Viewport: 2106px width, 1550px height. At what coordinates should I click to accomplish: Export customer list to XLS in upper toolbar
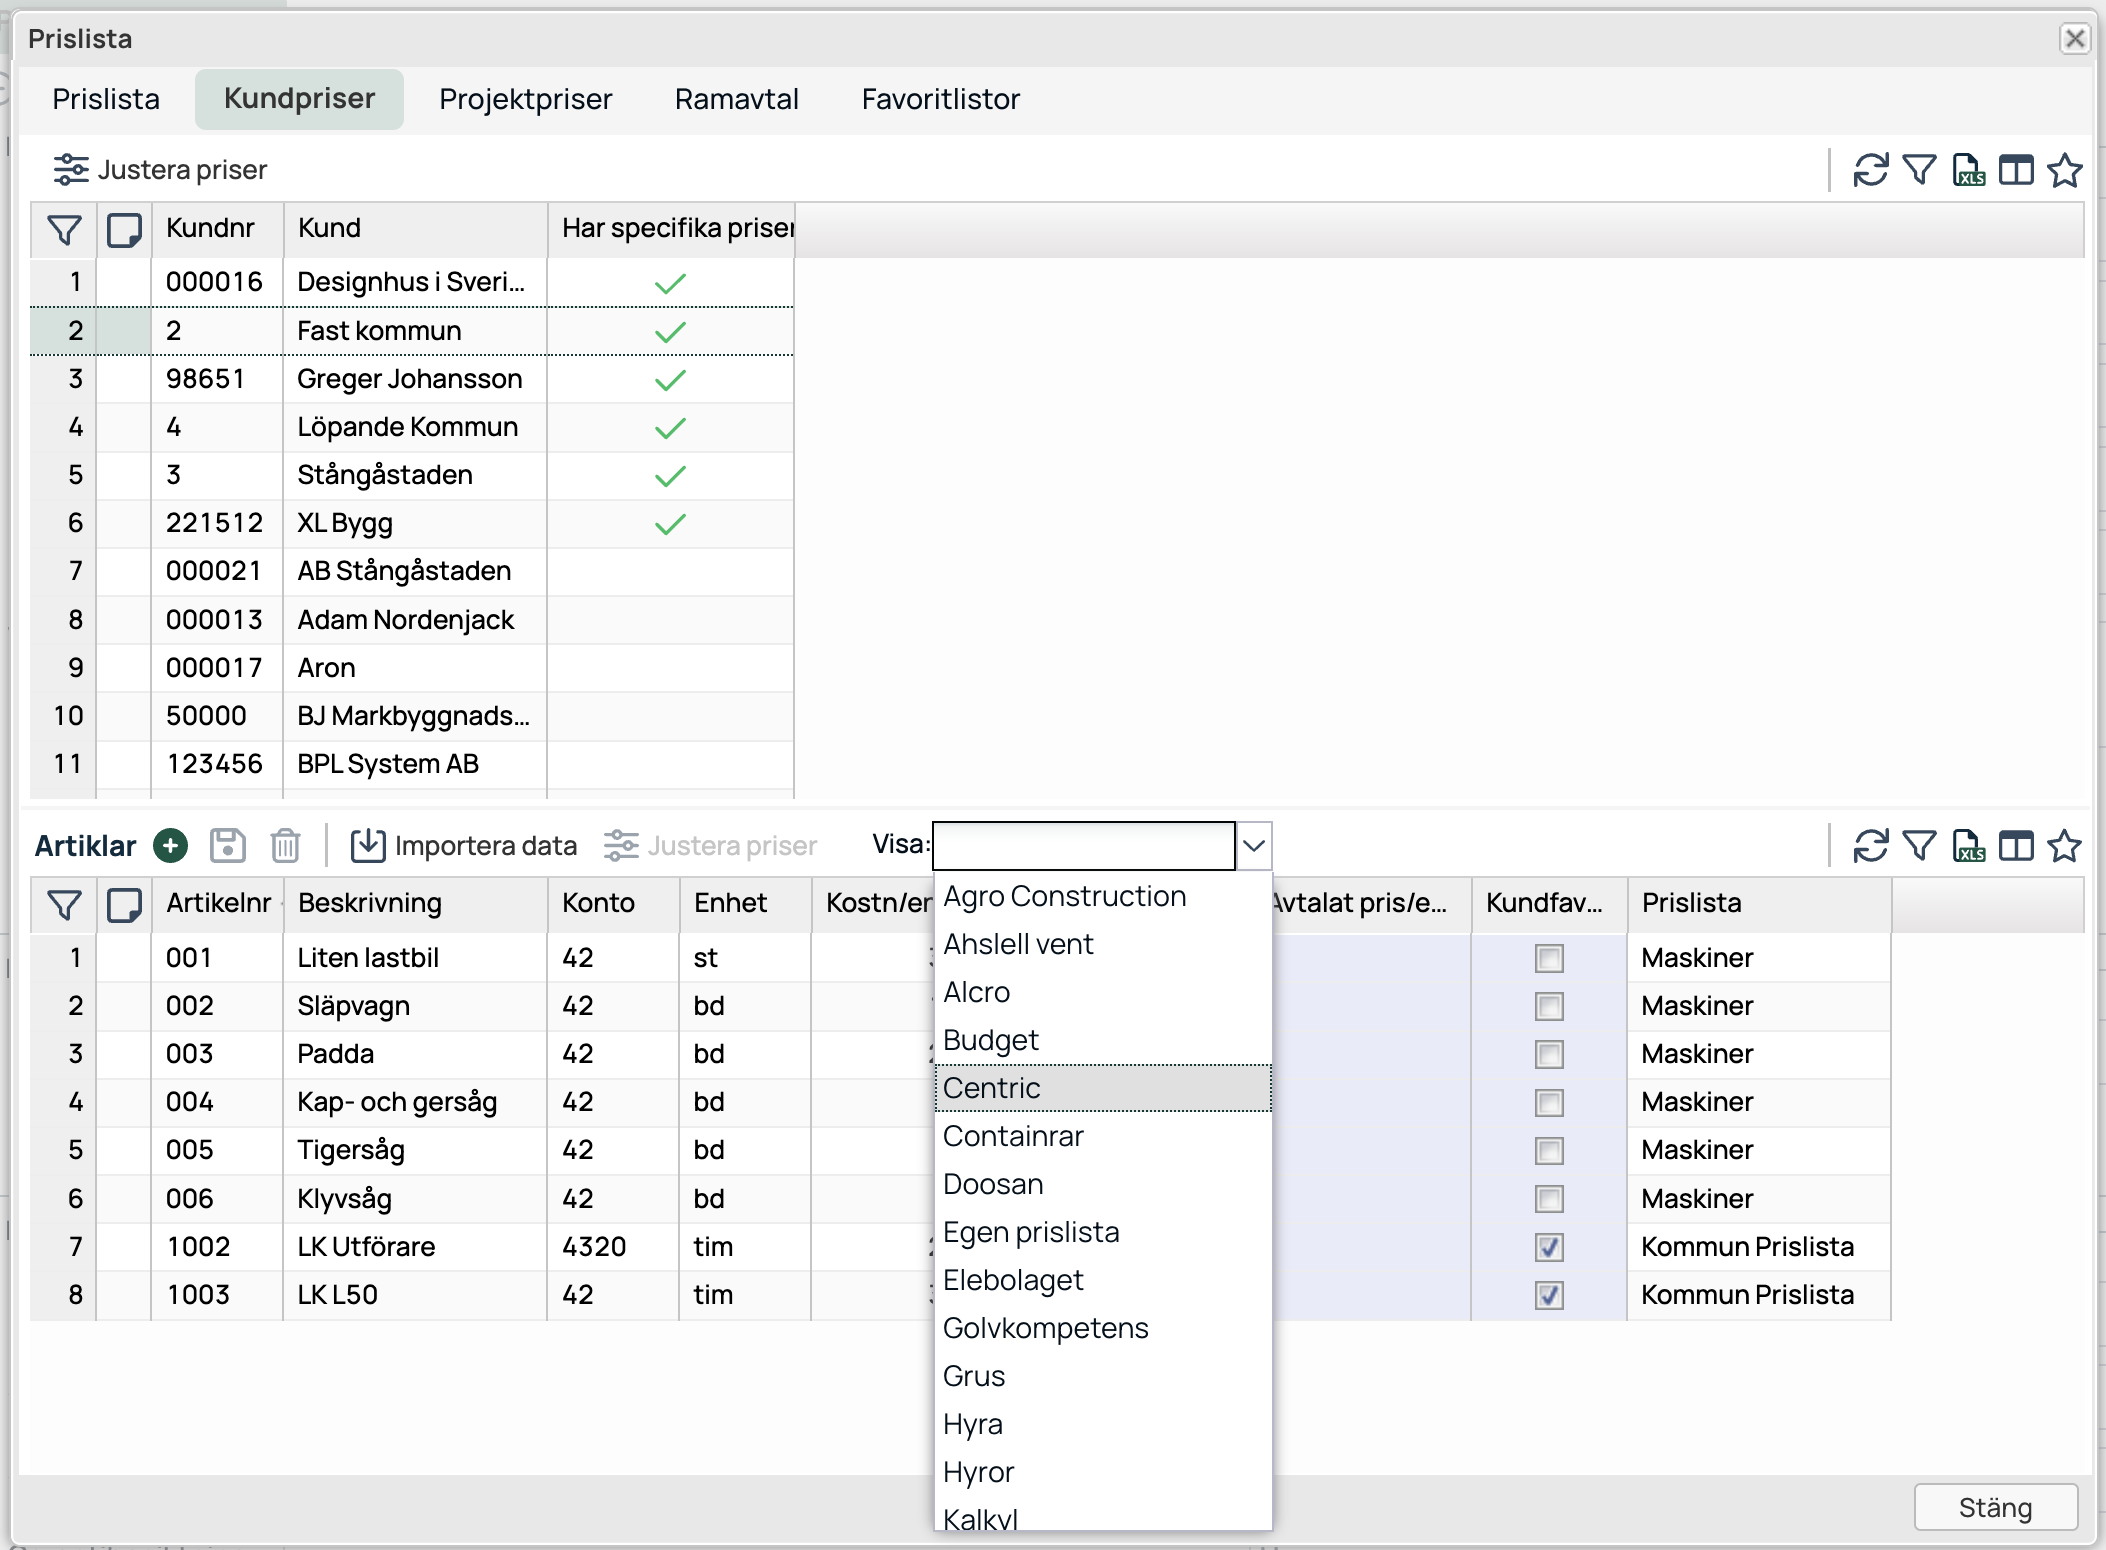[x=1968, y=170]
